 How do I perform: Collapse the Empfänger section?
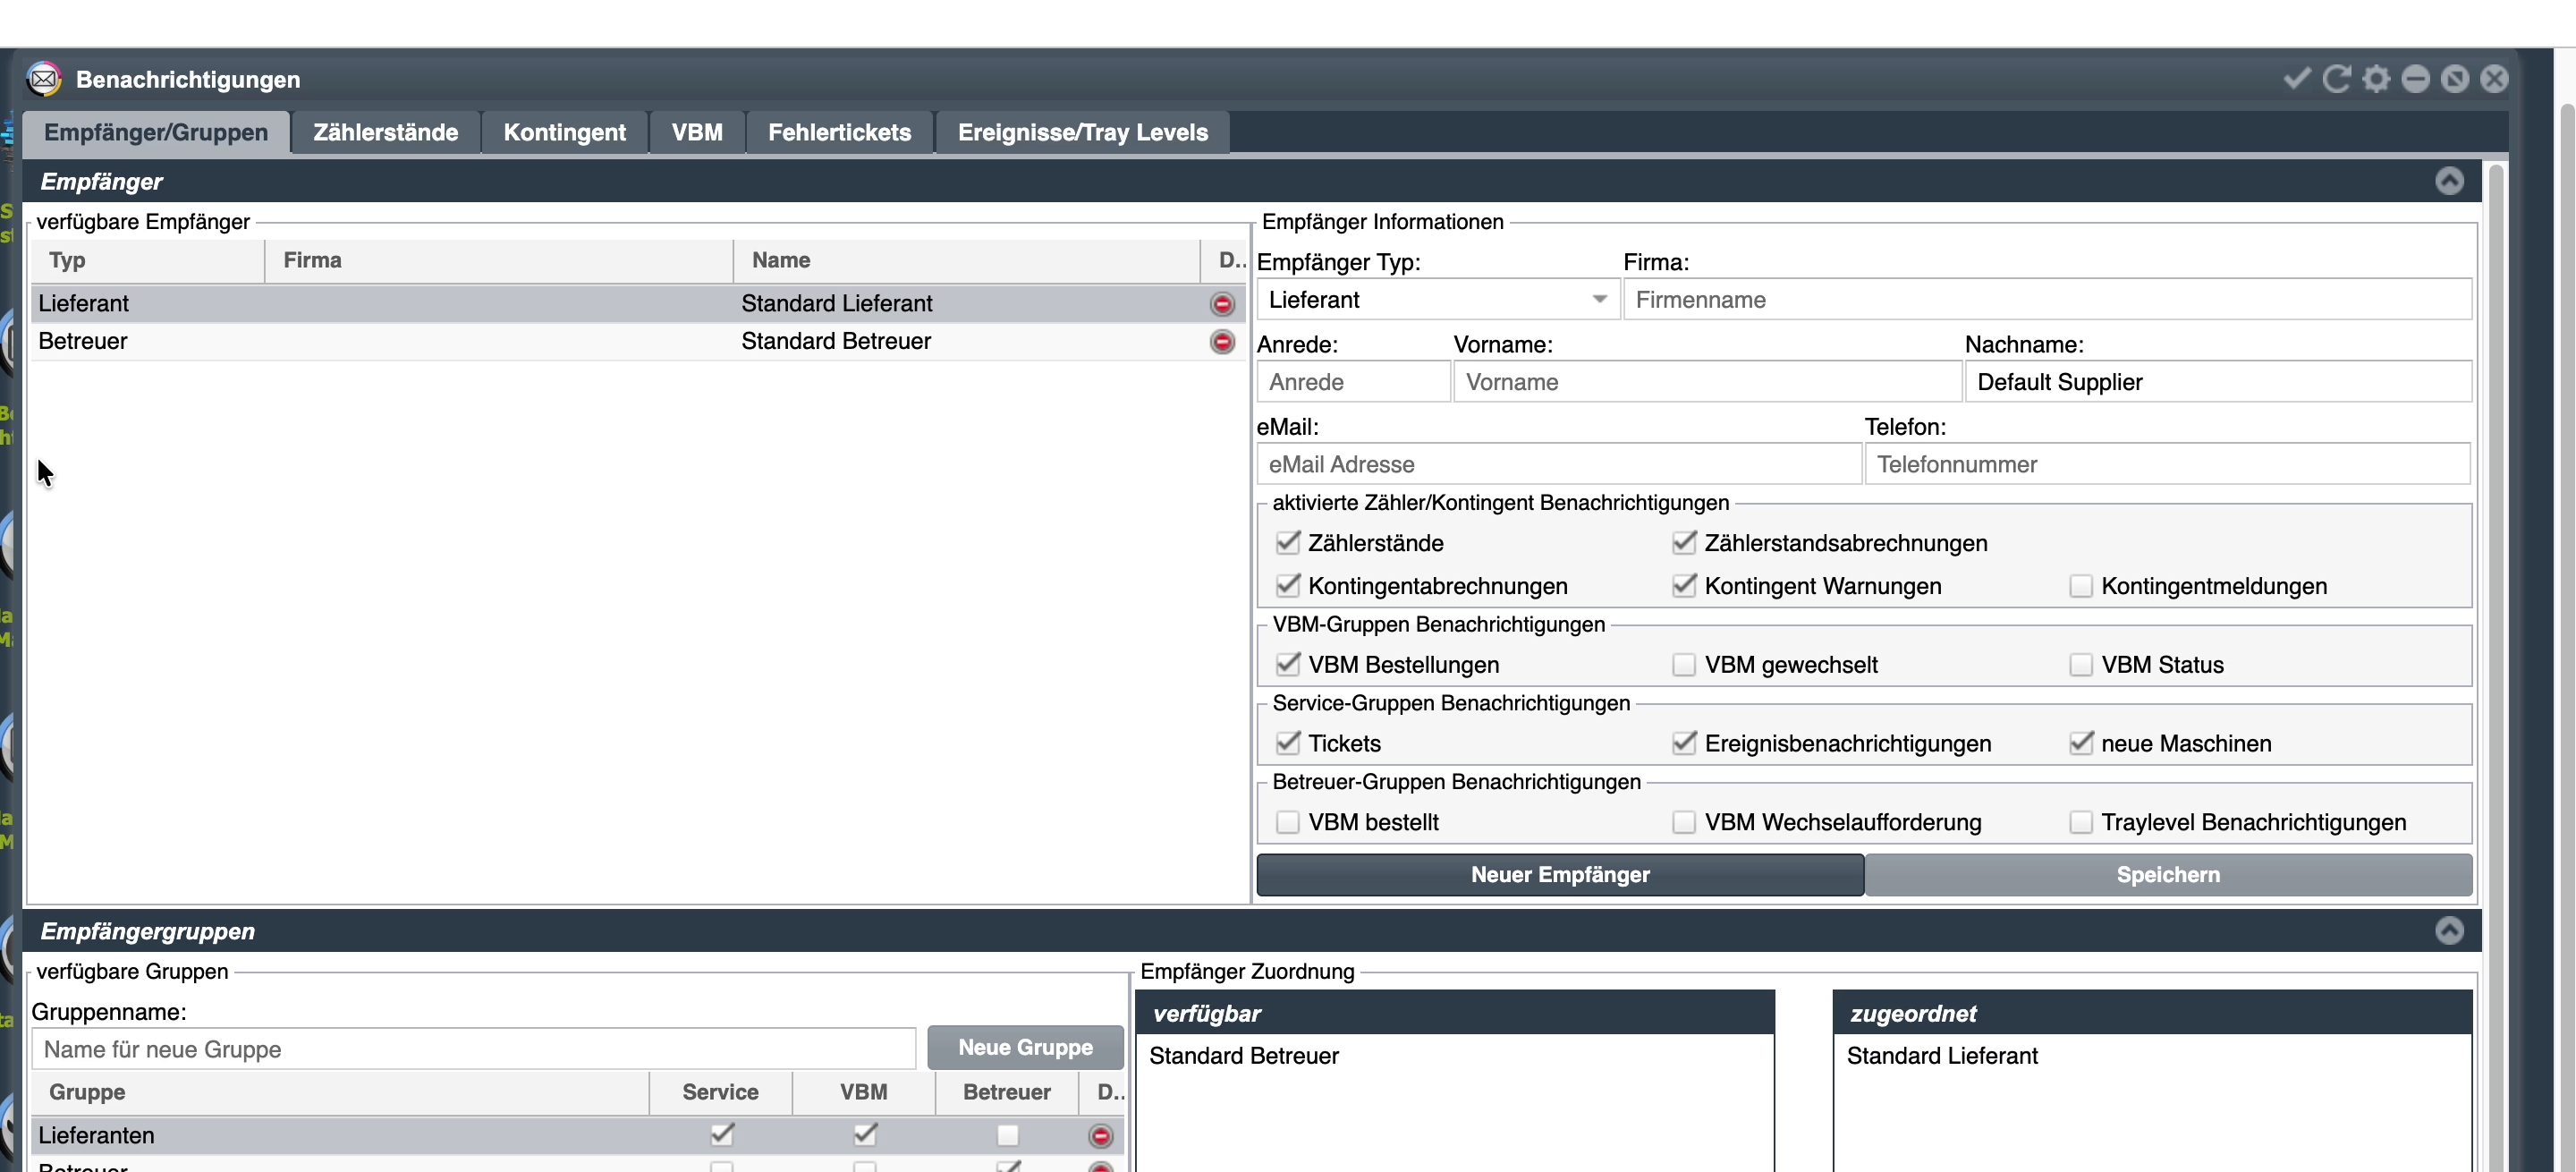2449,181
